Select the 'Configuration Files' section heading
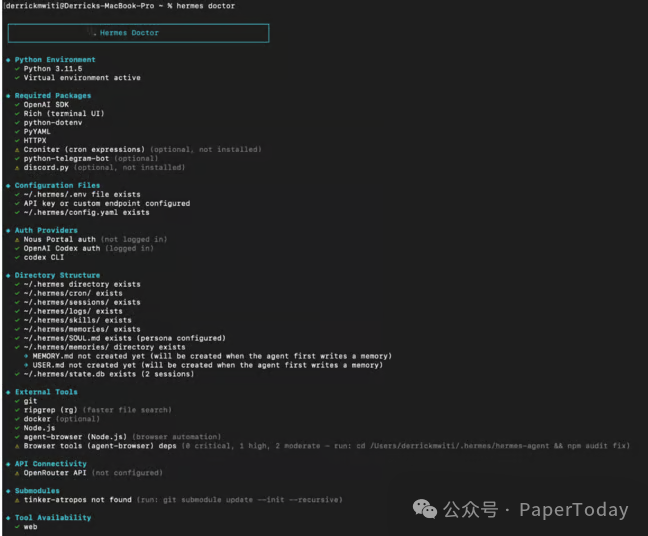This screenshot has width=648, height=536. [57, 186]
